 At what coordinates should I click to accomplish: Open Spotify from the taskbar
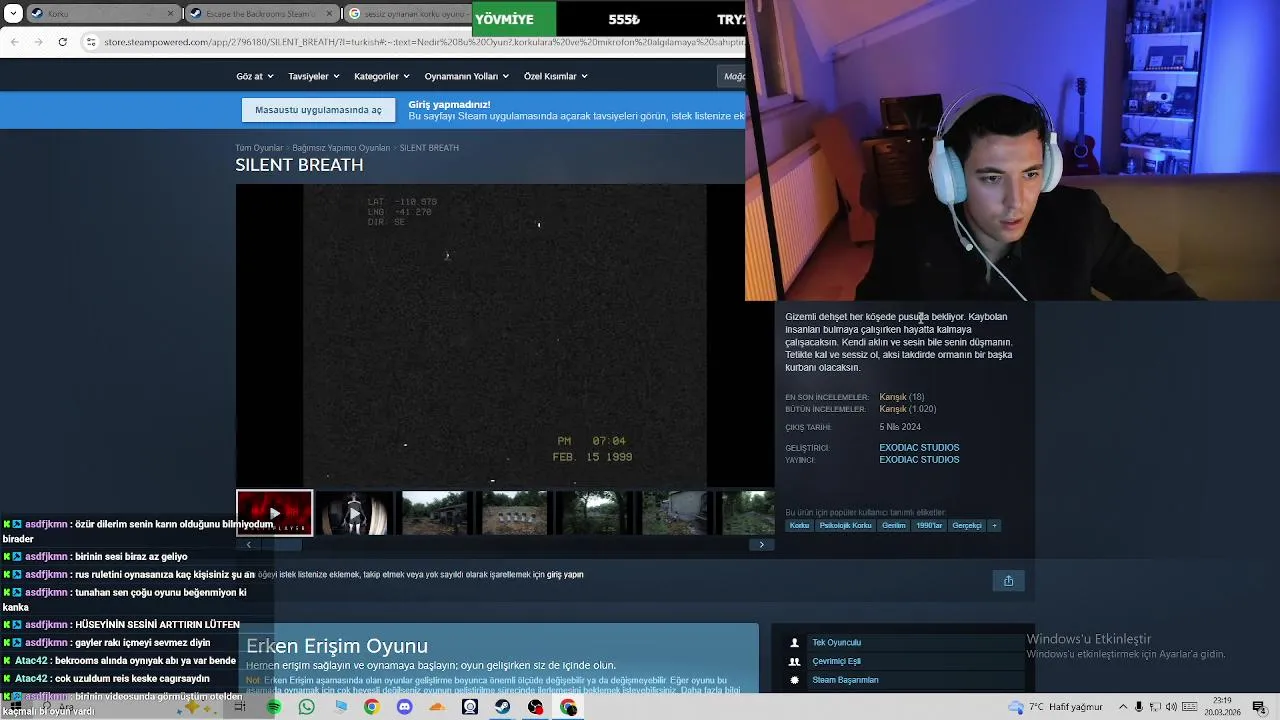tap(273, 707)
